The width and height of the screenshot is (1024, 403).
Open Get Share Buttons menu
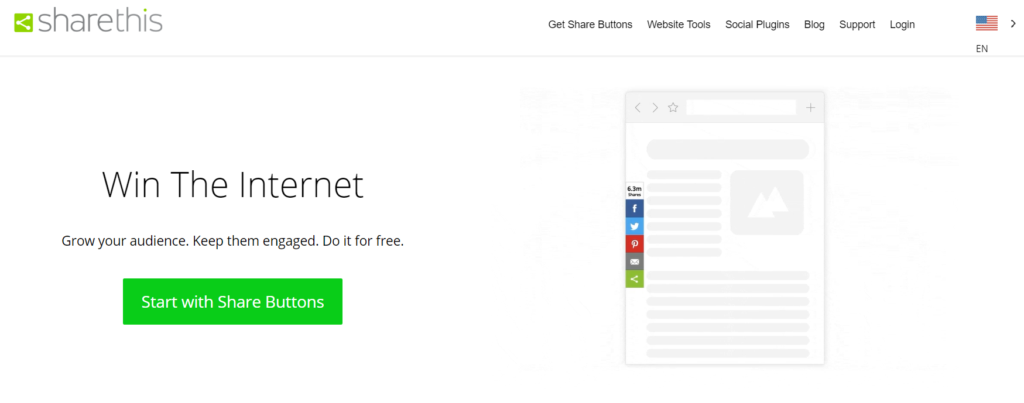pos(590,25)
